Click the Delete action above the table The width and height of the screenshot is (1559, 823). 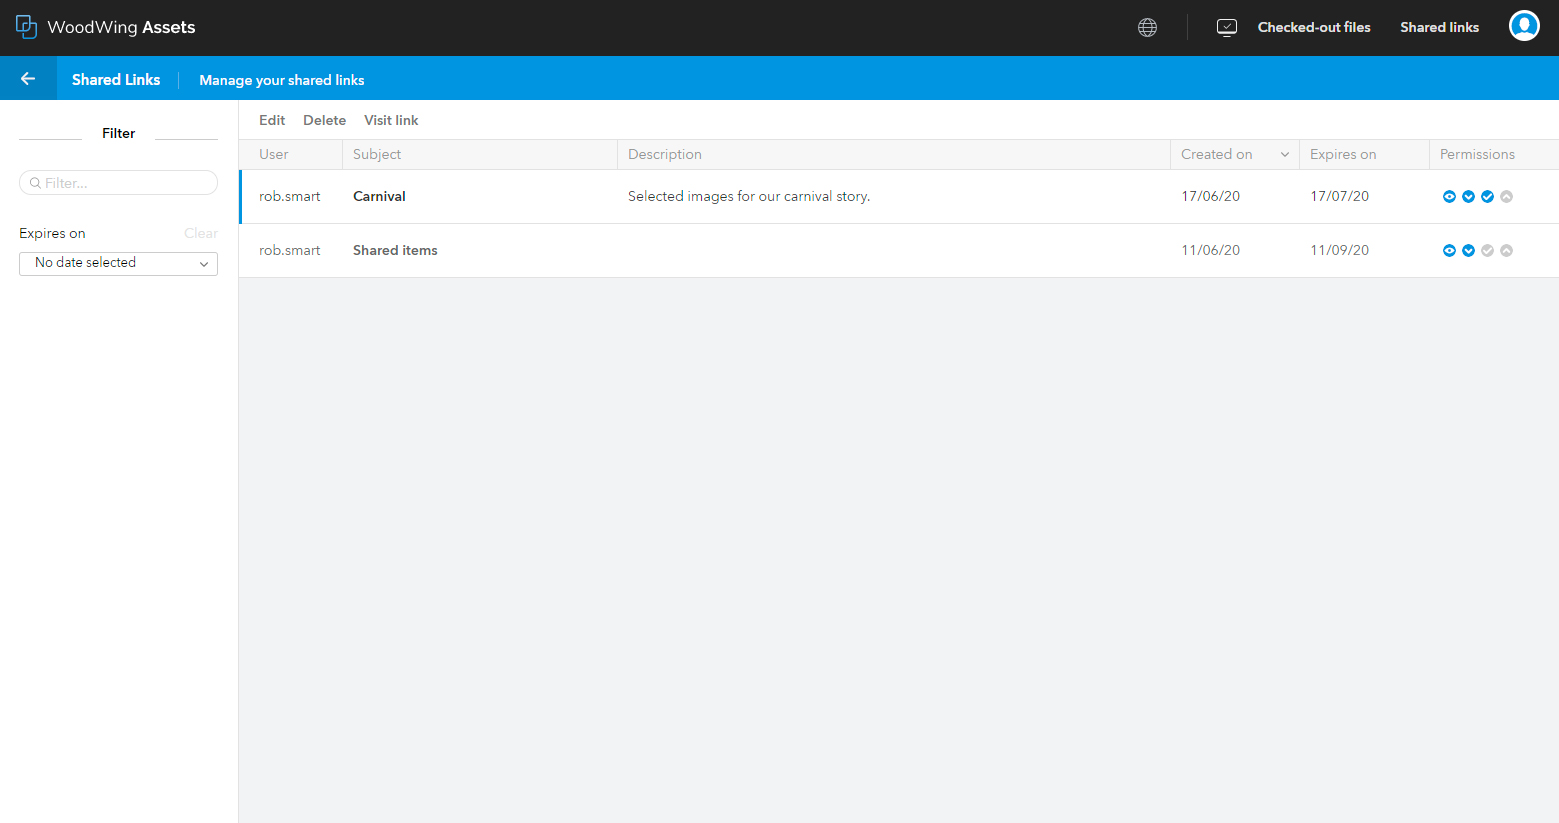coord(324,120)
